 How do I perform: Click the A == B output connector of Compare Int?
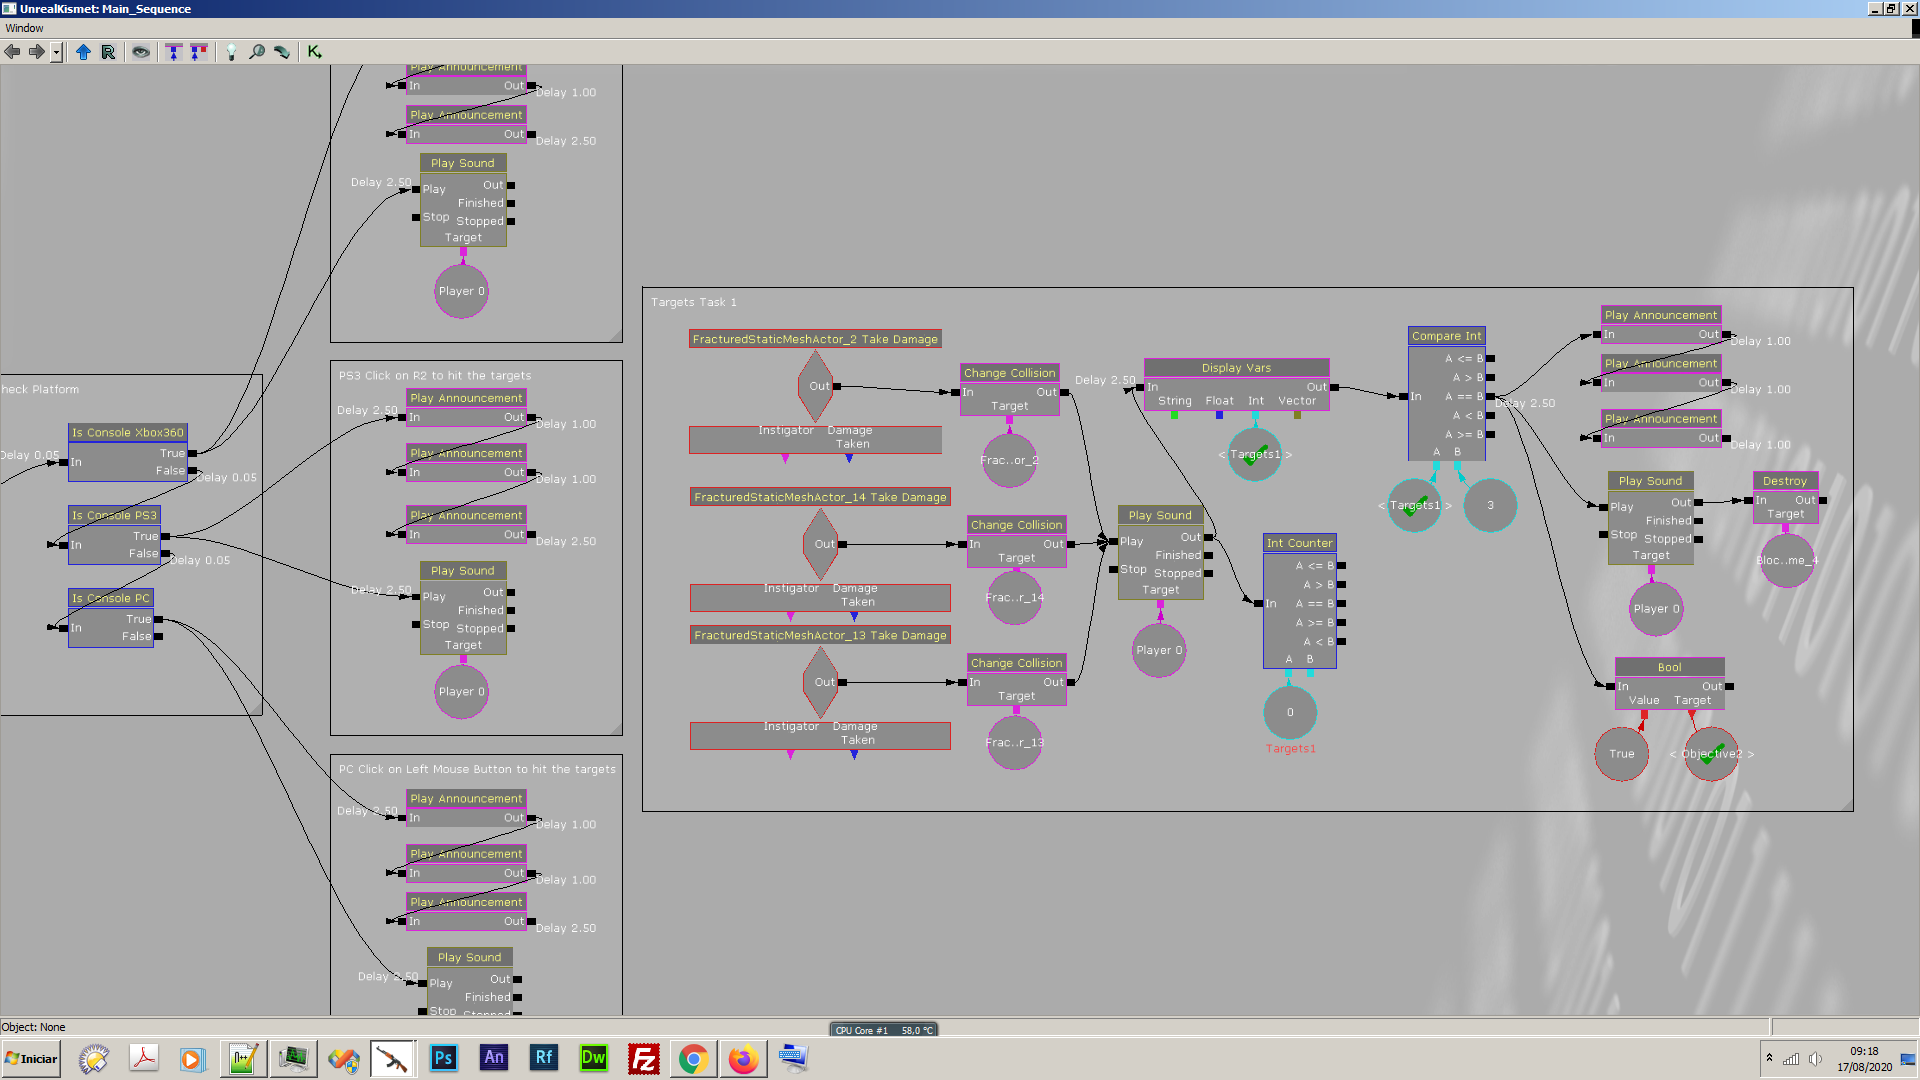[x=1491, y=396]
